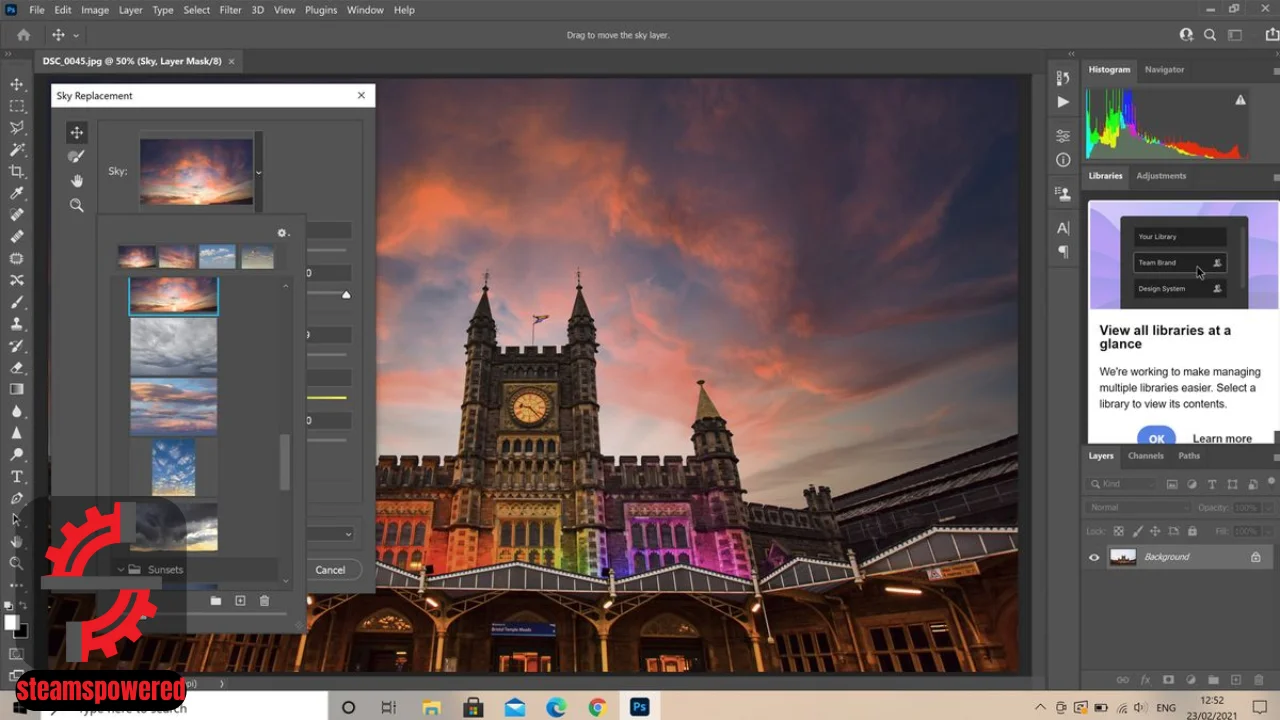Select the Horizontal Type tool
The image size is (1280, 720).
(x=17, y=476)
